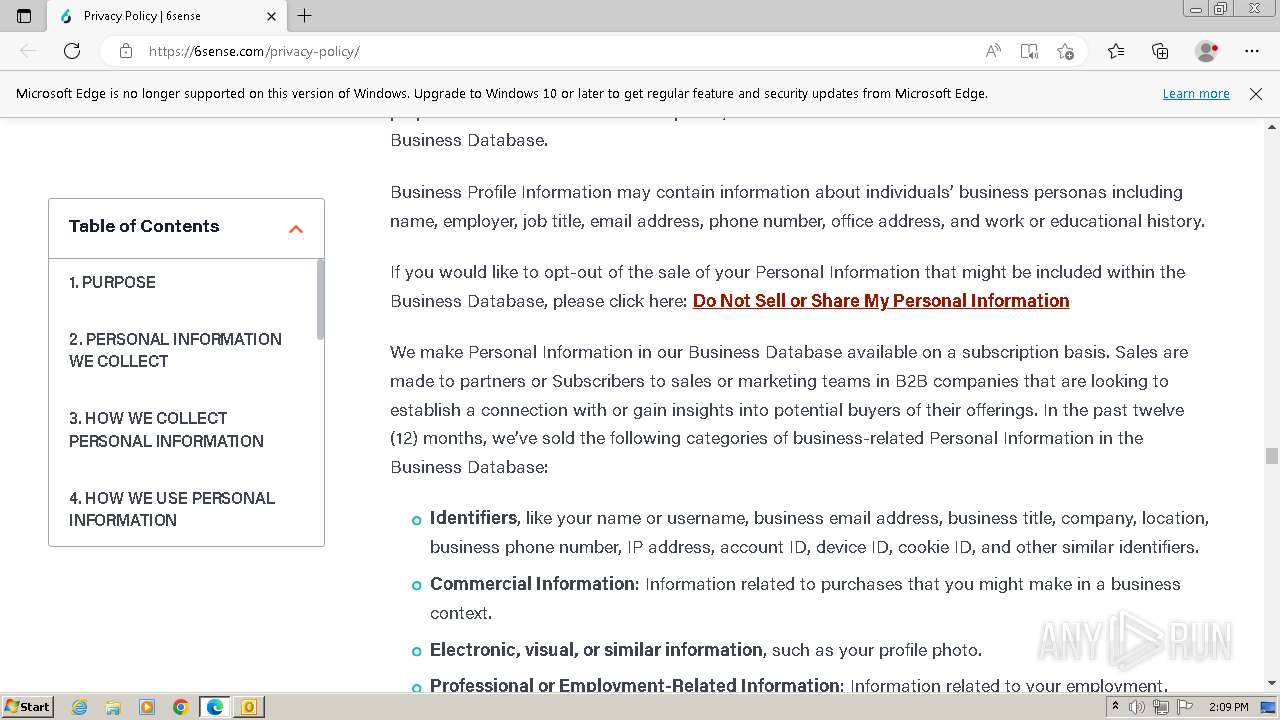Close the Privacy Policy tab

click(x=272, y=16)
